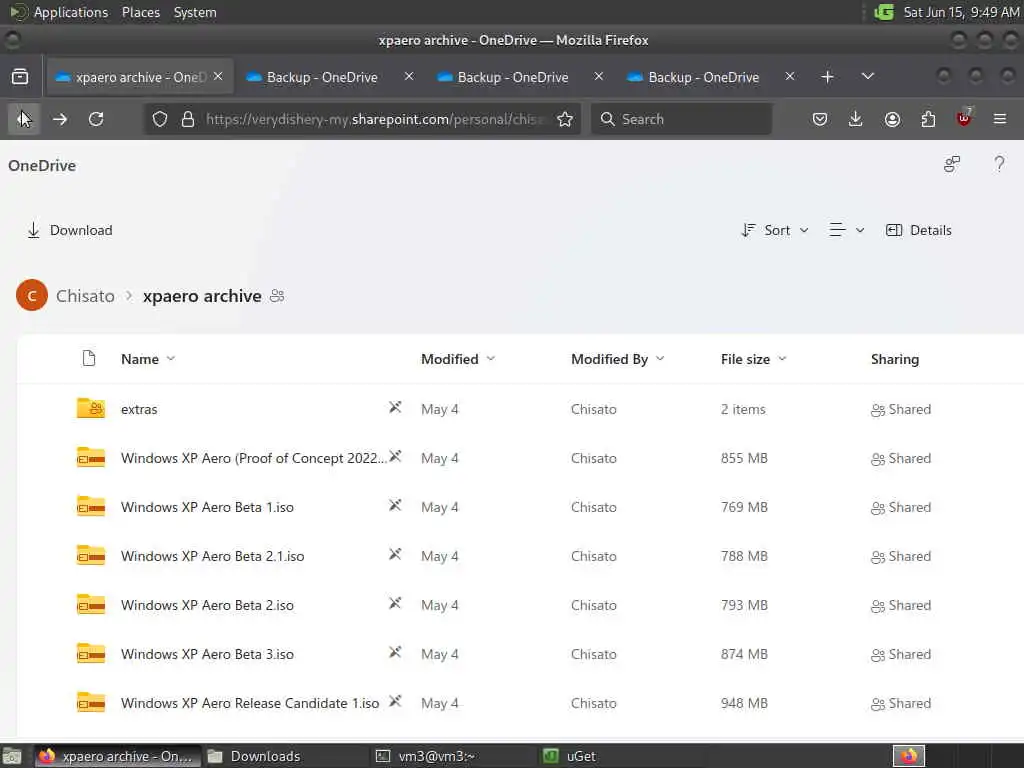Open the Firefox downloads panel

[856, 119]
